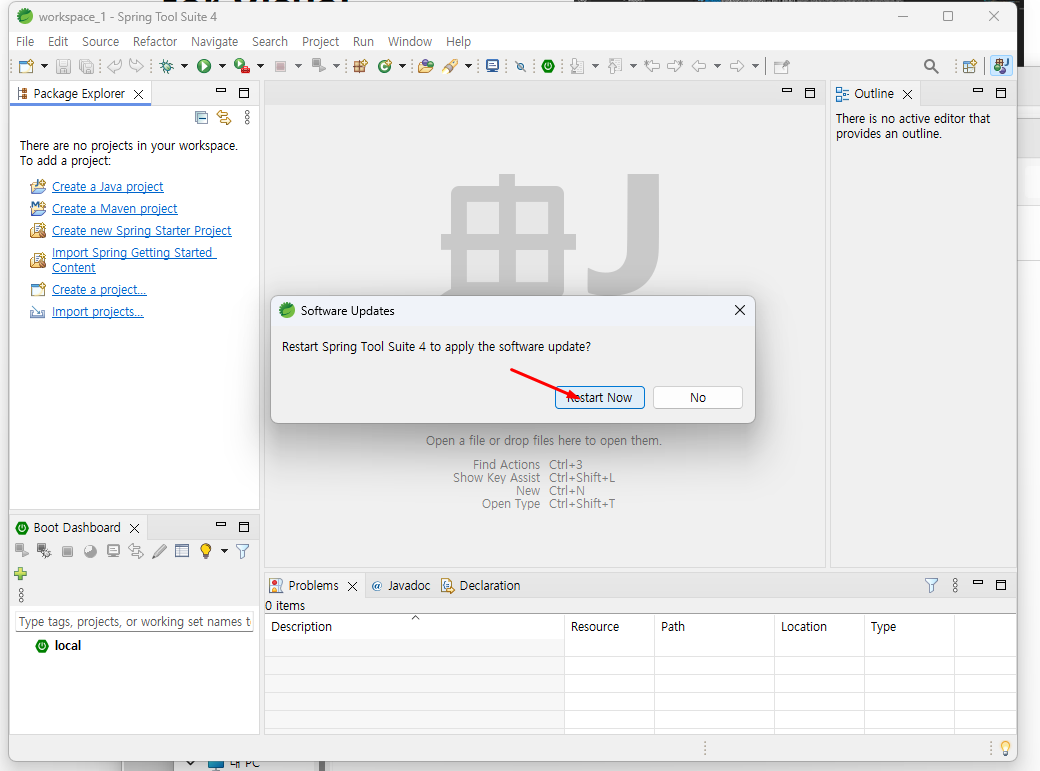
Task: Open the dropdown arrow beside Next Annotation icon
Action: (x=595, y=66)
